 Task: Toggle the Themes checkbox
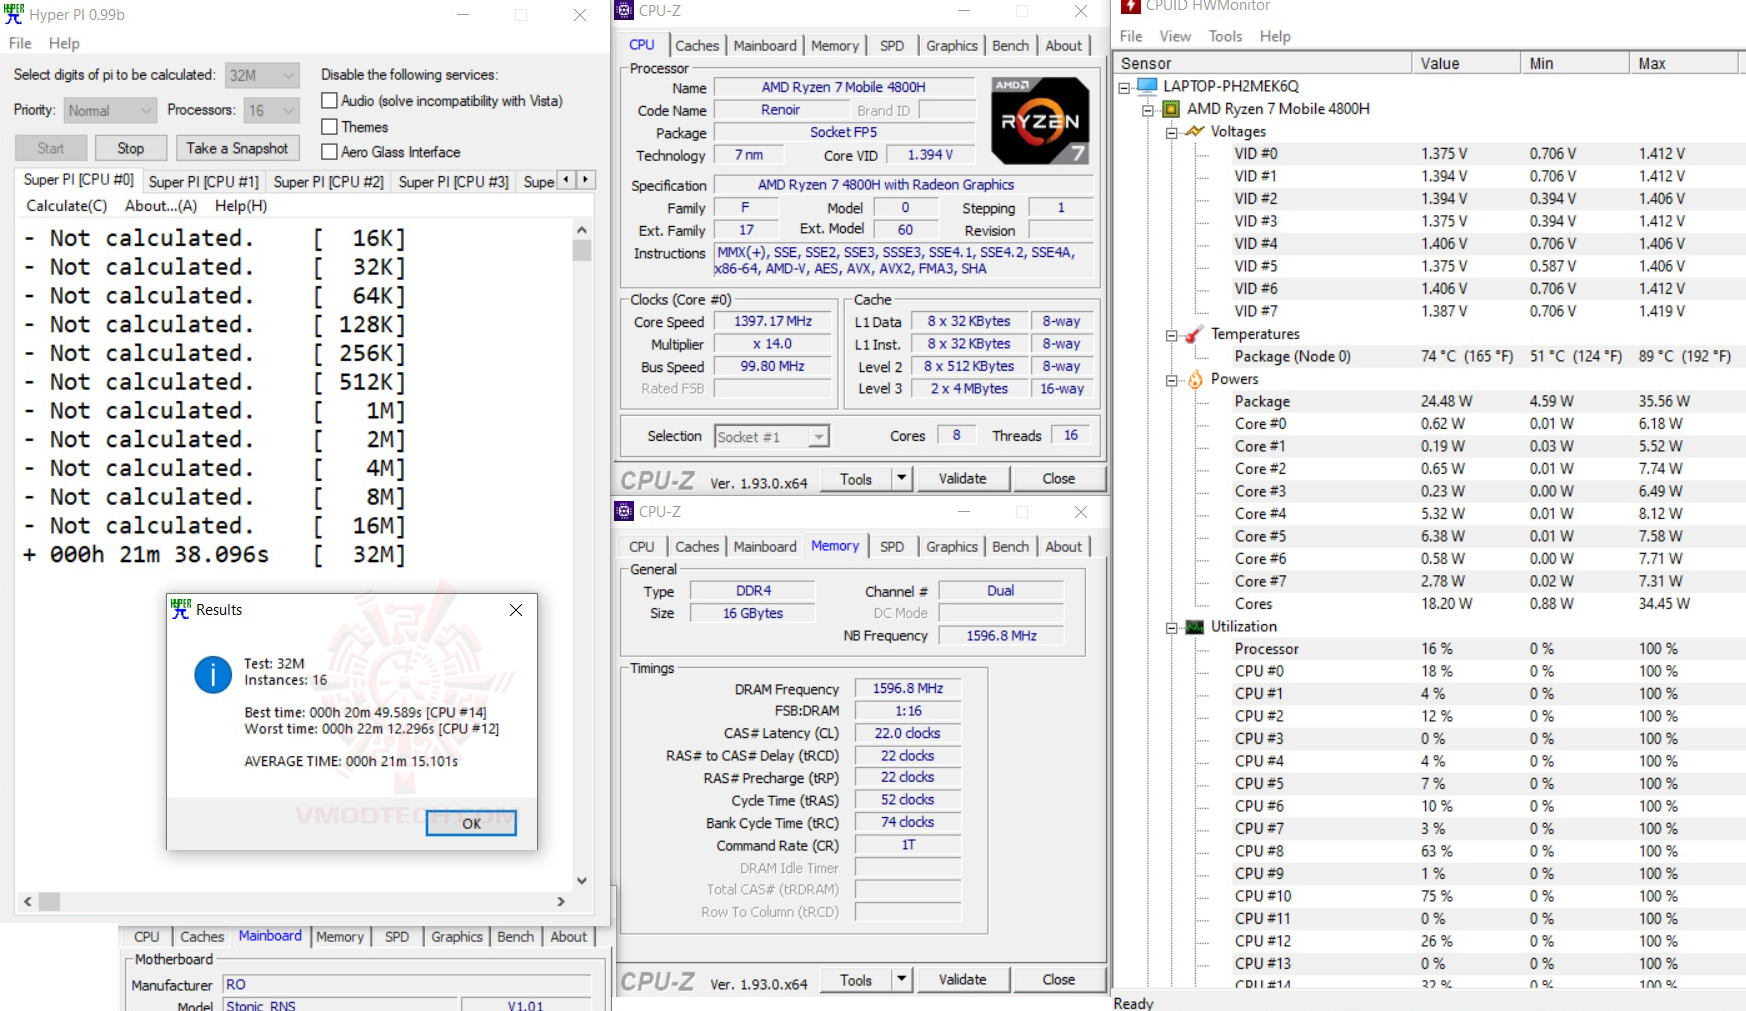329,127
